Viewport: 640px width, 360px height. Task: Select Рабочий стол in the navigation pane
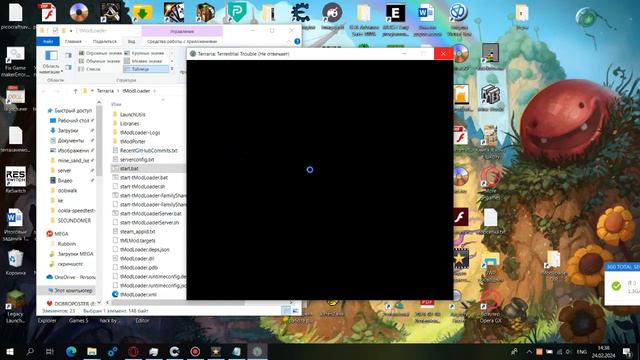coord(69,120)
